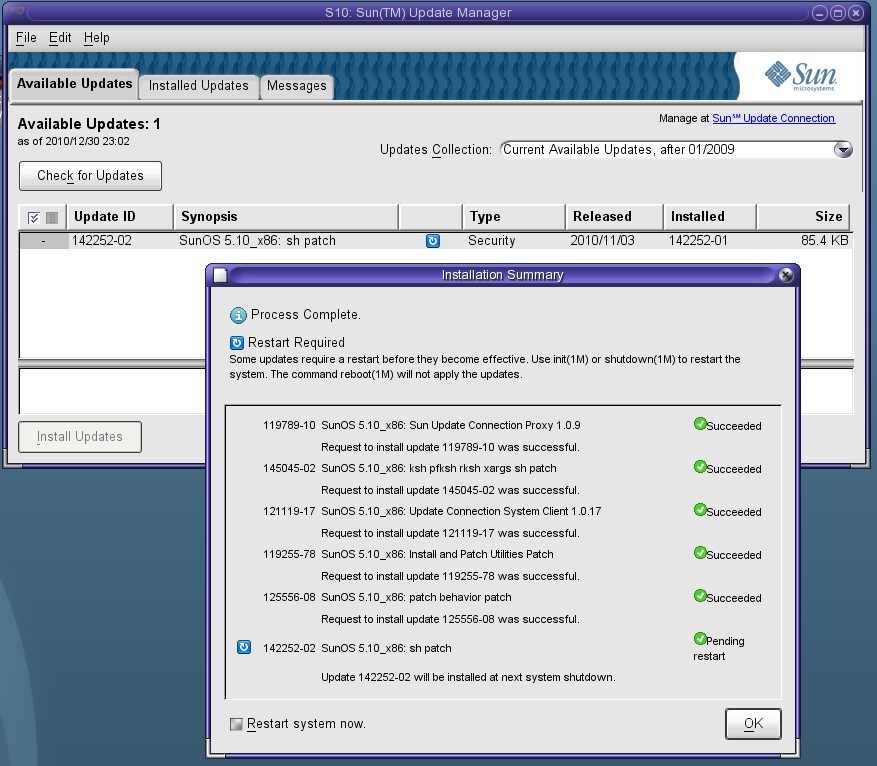
Task: Close the Sun Update Manager window
Action: (x=856, y=13)
